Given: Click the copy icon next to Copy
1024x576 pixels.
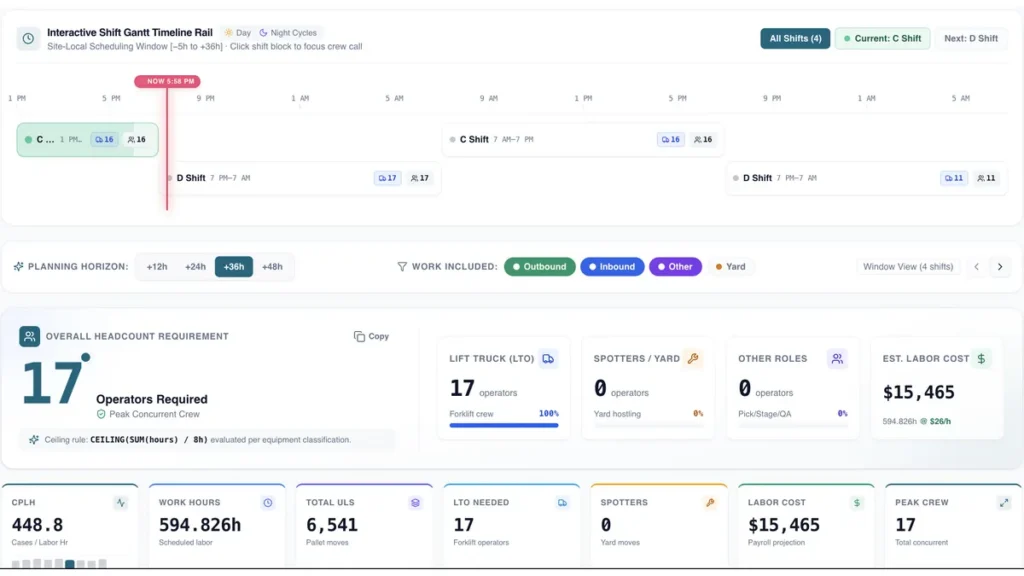Looking at the screenshot, I should pos(359,336).
